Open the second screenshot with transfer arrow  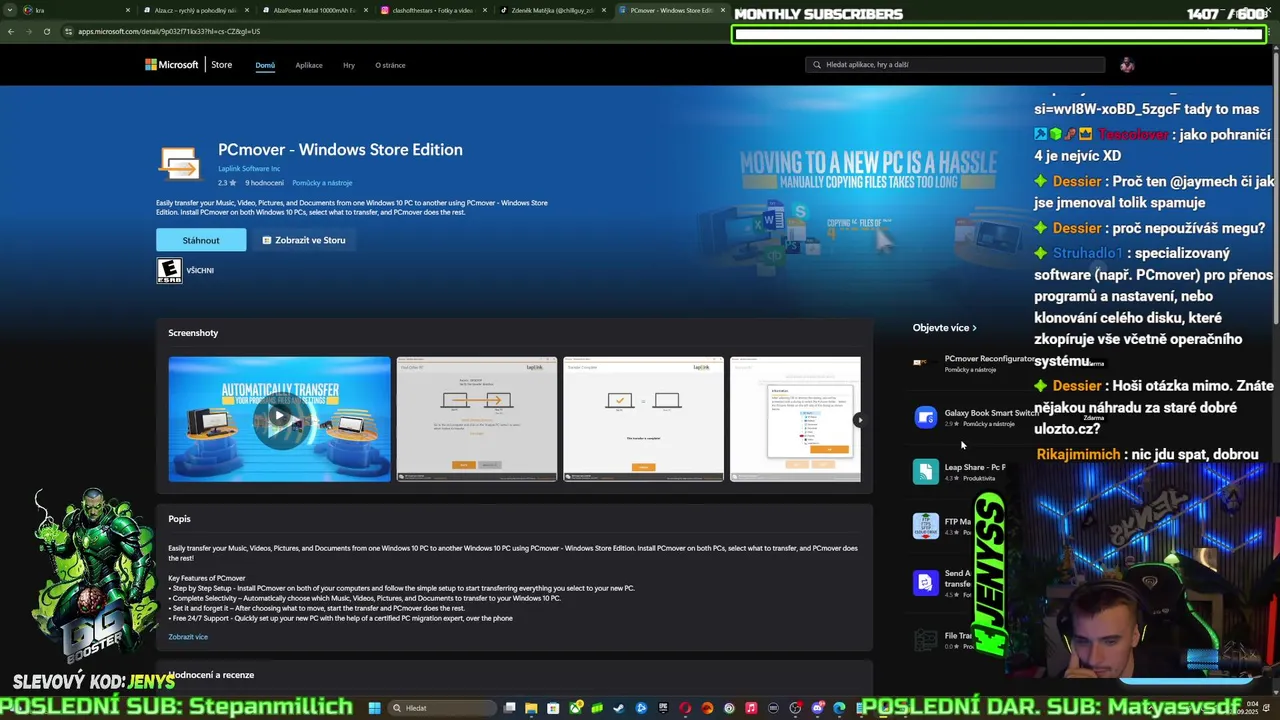tap(477, 419)
